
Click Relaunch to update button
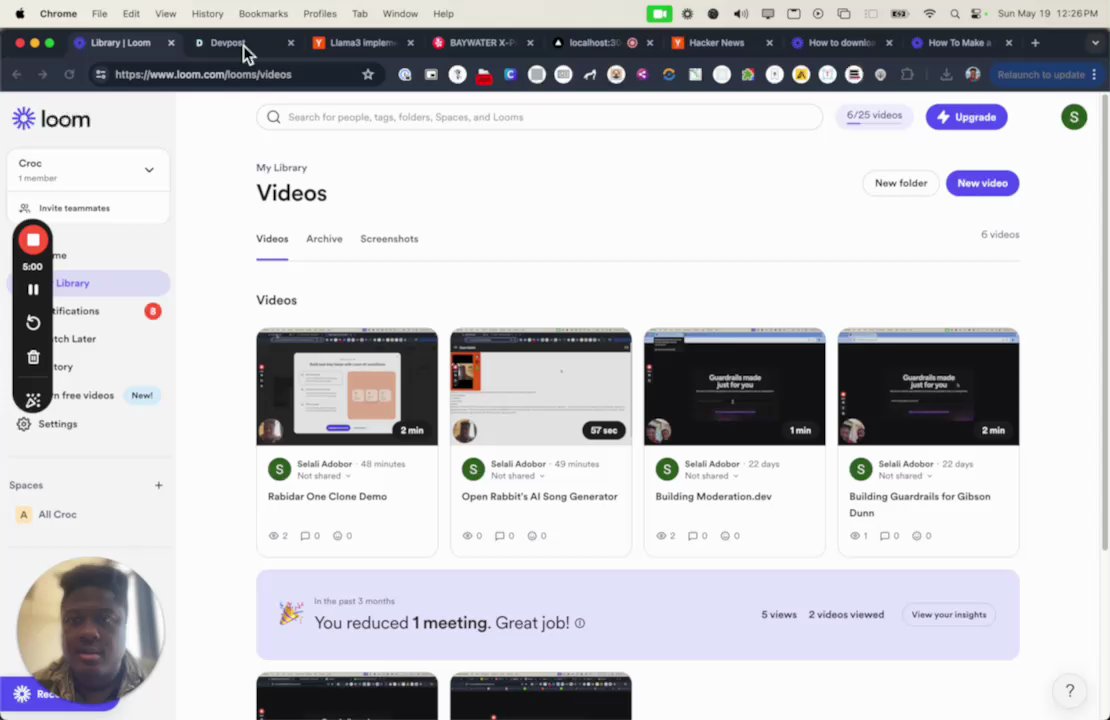(1041, 74)
